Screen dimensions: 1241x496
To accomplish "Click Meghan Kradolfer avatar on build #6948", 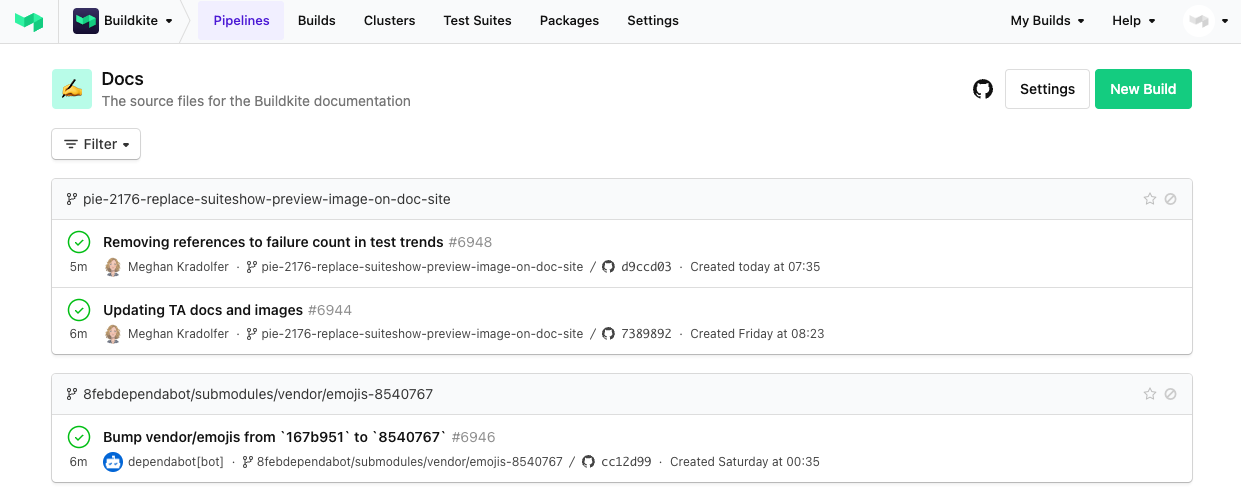I will point(113,267).
